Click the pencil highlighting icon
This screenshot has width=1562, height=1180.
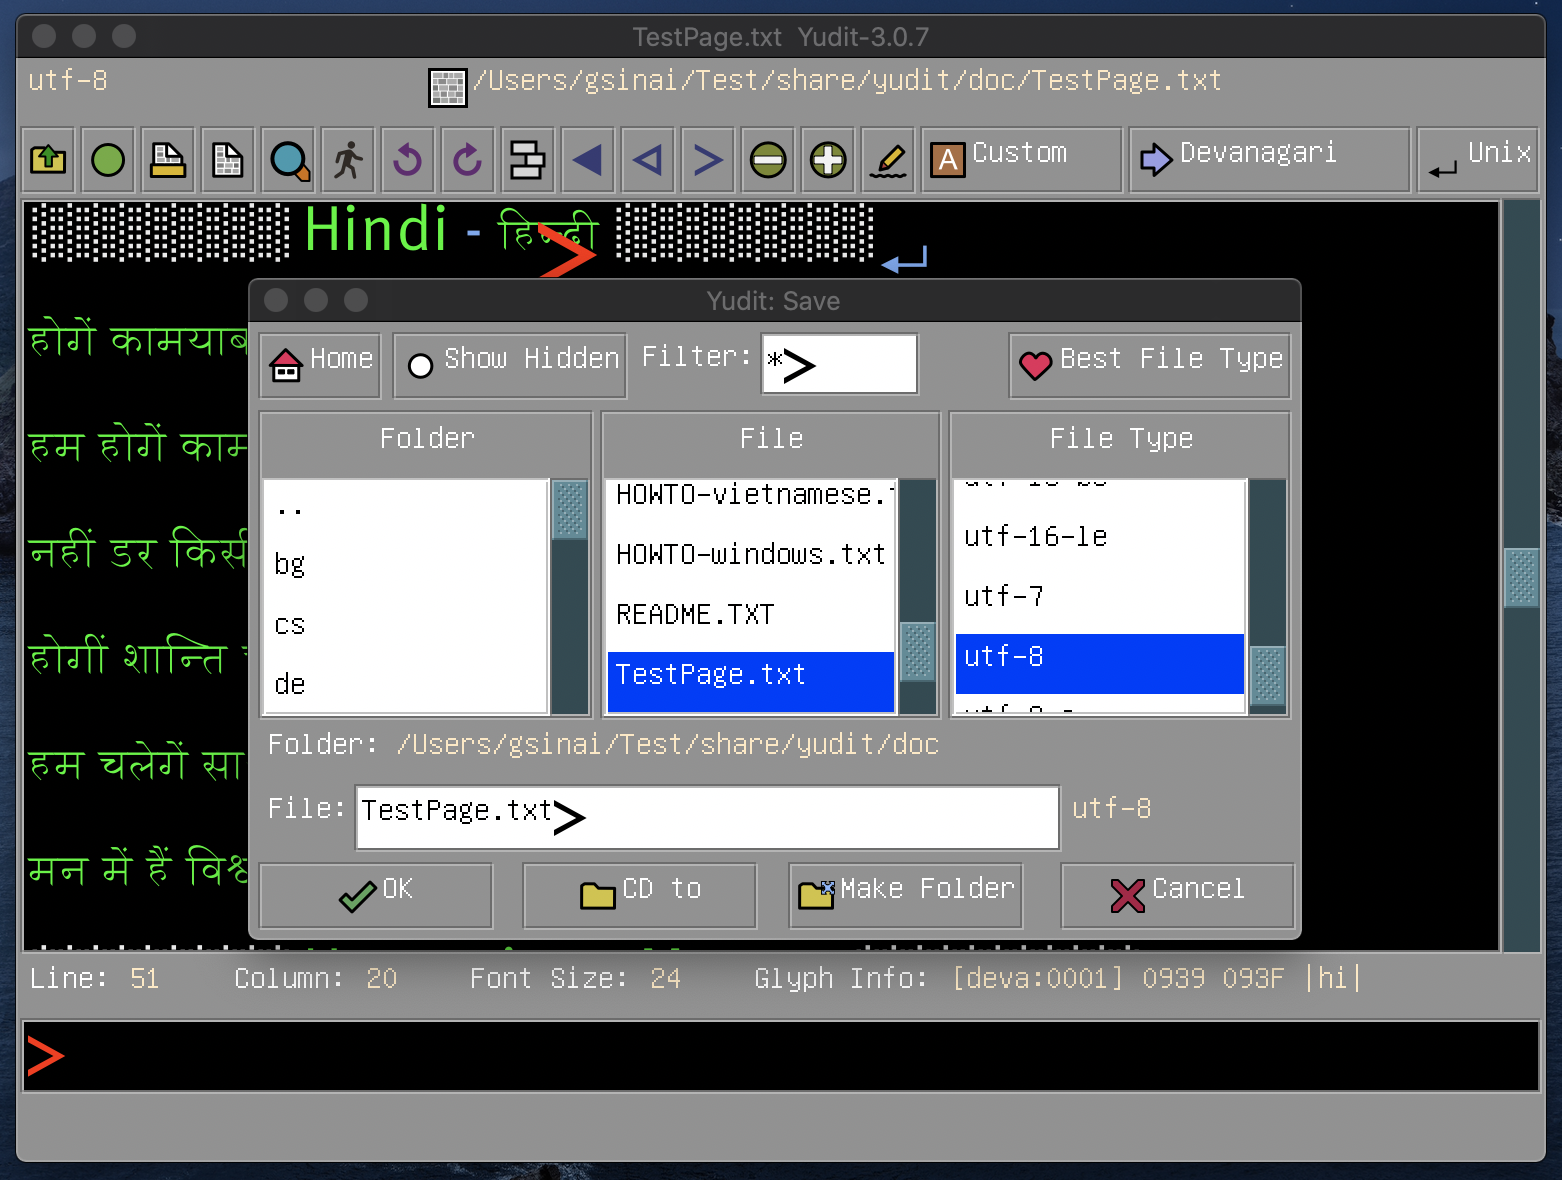coord(888,160)
